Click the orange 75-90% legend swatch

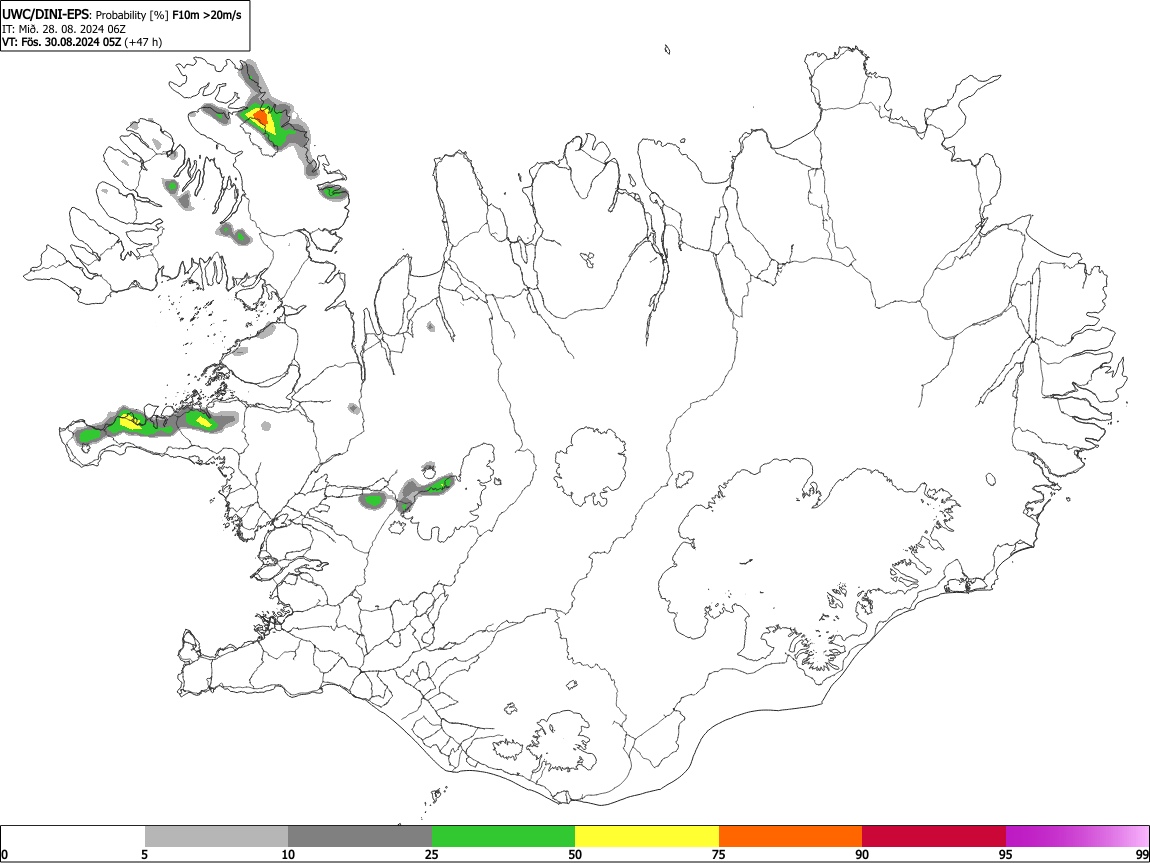coord(791,837)
